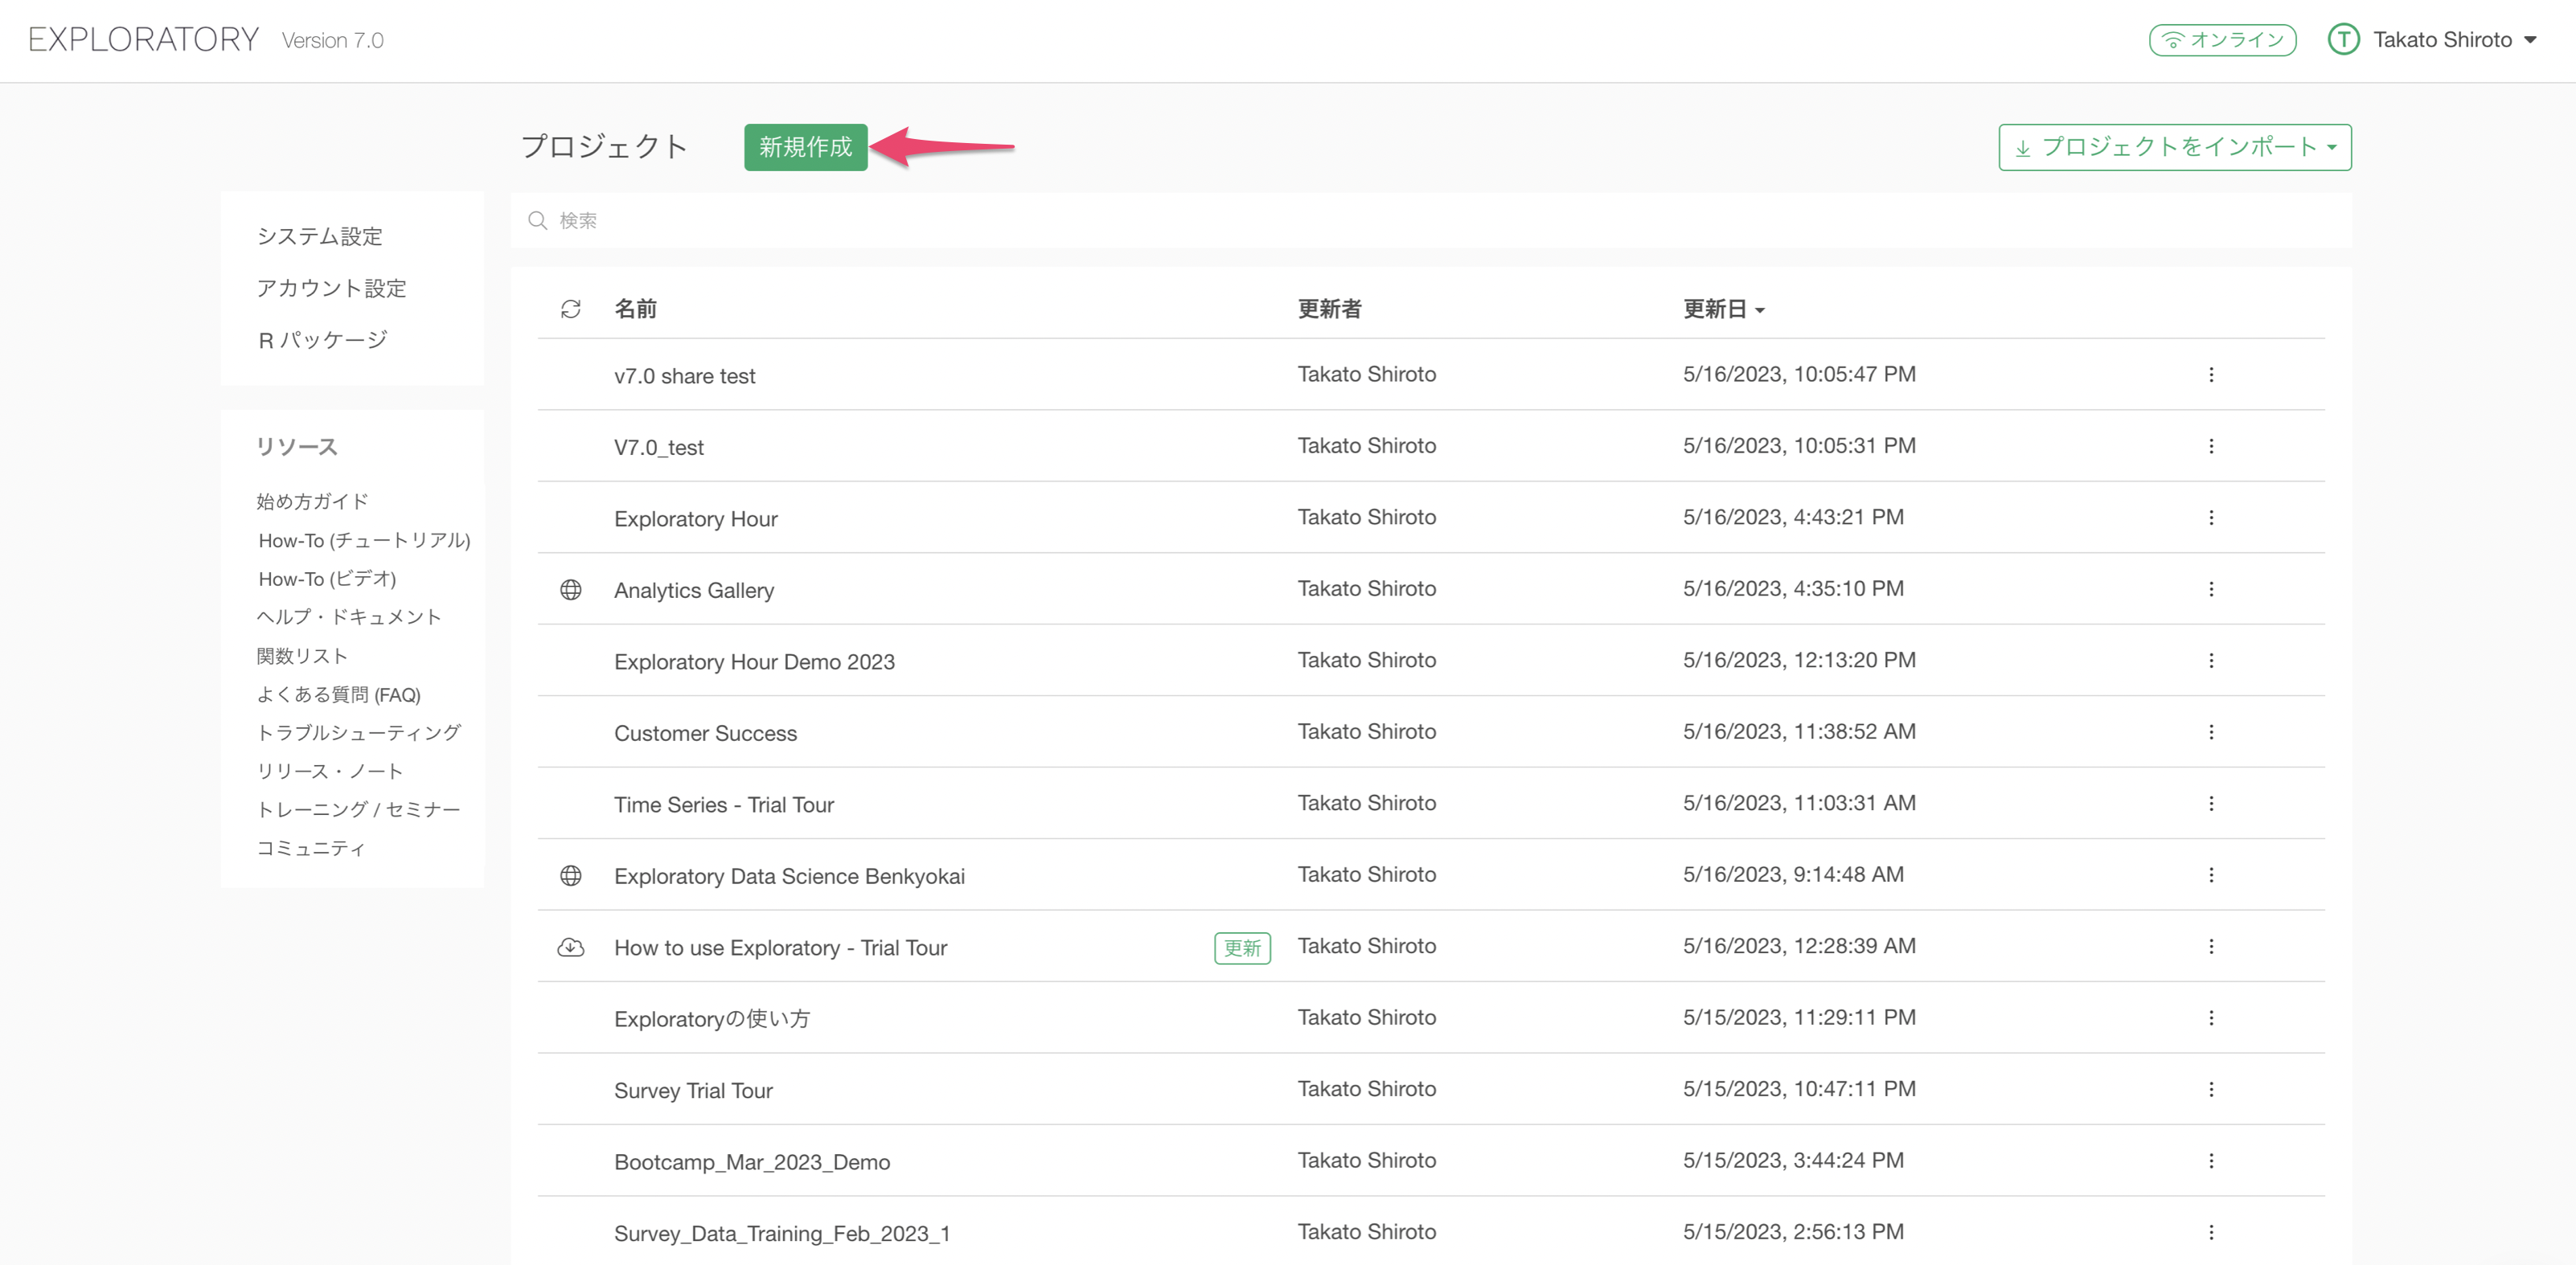Open よくある質問 (FAQ) link
This screenshot has width=2576, height=1265.
click(338, 695)
